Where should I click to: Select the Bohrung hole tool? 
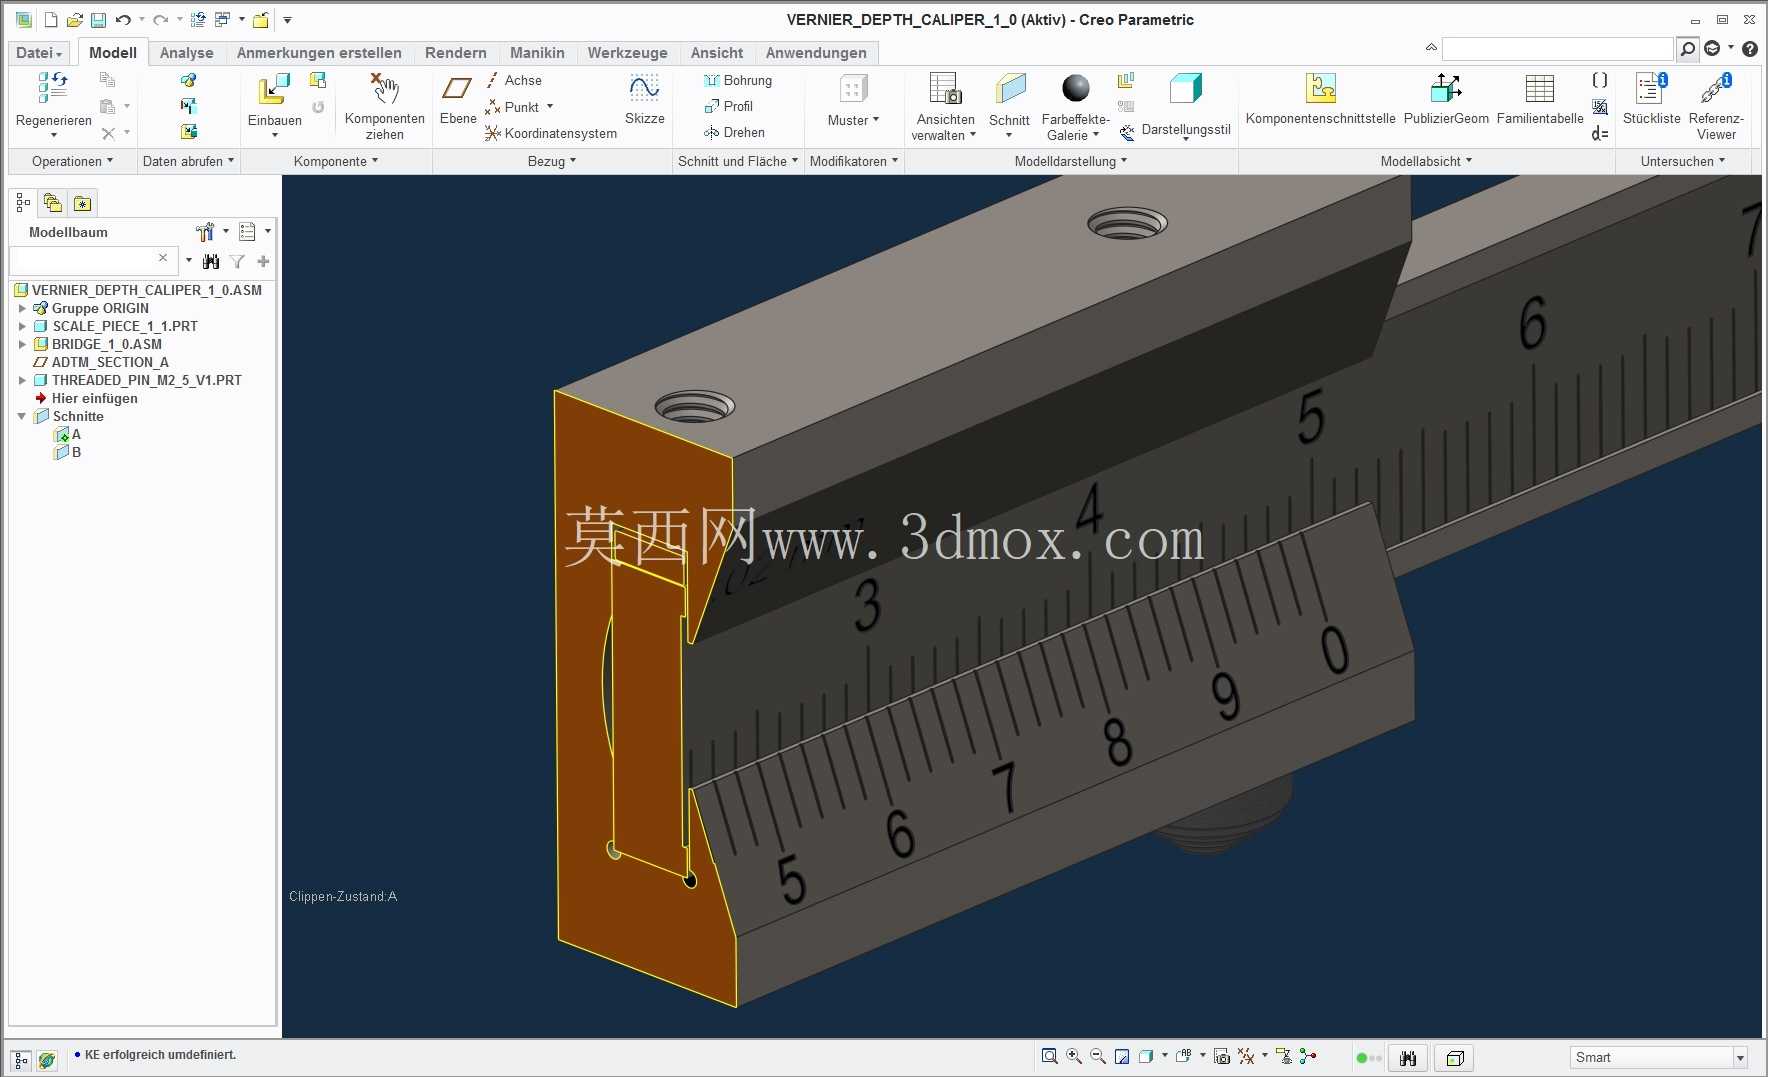[x=738, y=80]
